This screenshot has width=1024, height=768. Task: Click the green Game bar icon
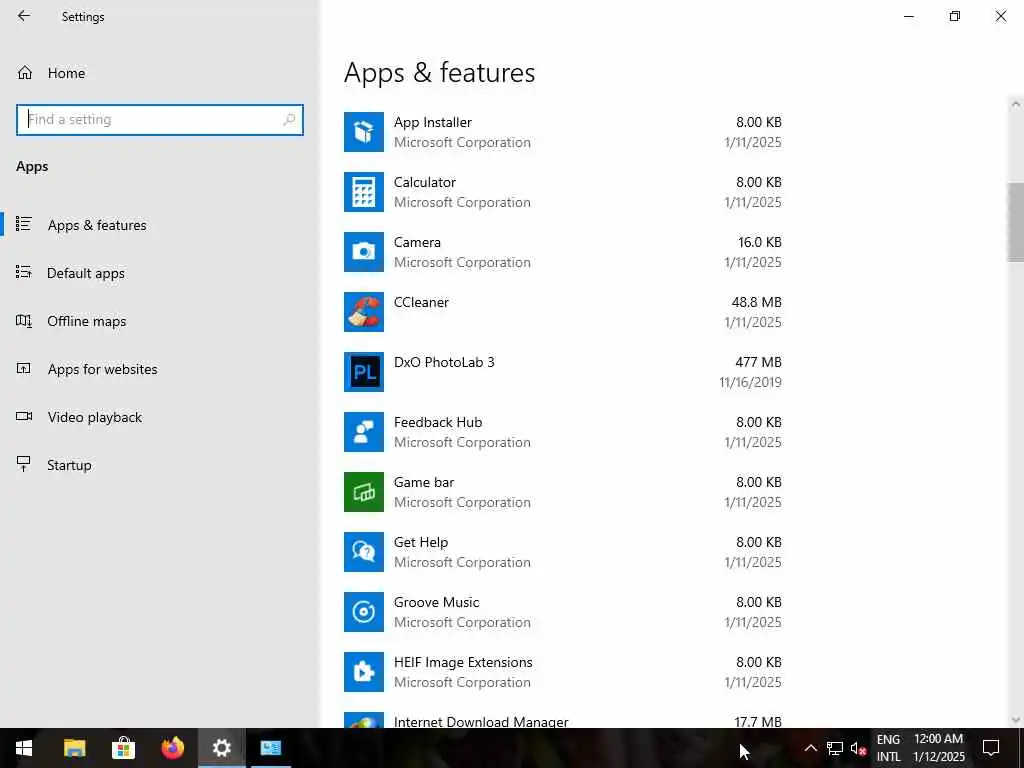tap(364, 492)
